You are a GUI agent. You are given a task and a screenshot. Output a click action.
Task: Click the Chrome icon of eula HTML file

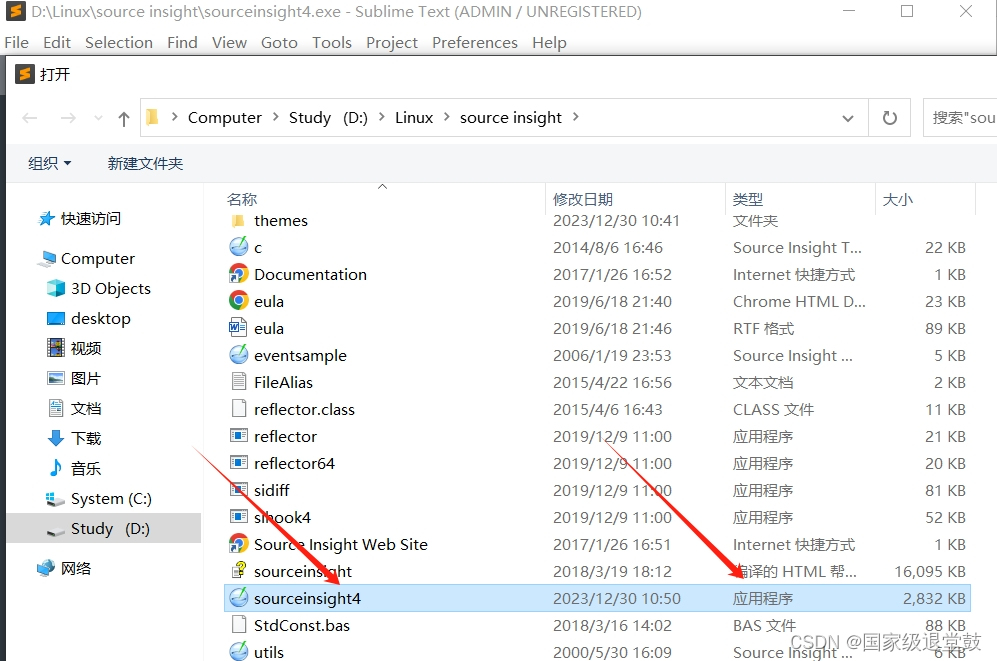click(238, 301)
